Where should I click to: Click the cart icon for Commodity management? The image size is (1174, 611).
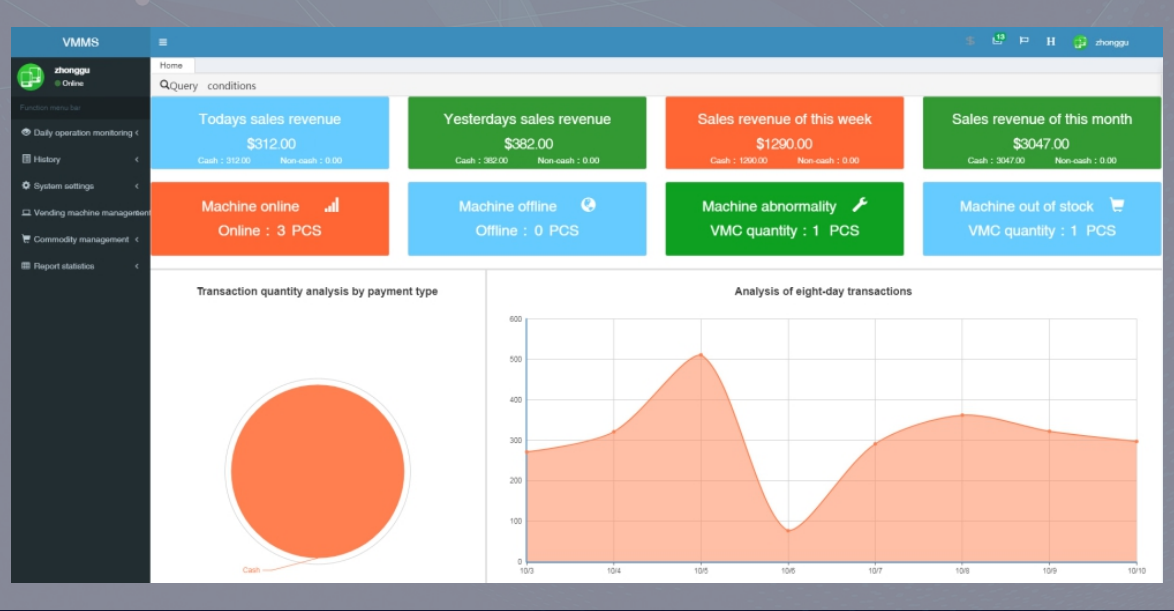click(26, 239)
